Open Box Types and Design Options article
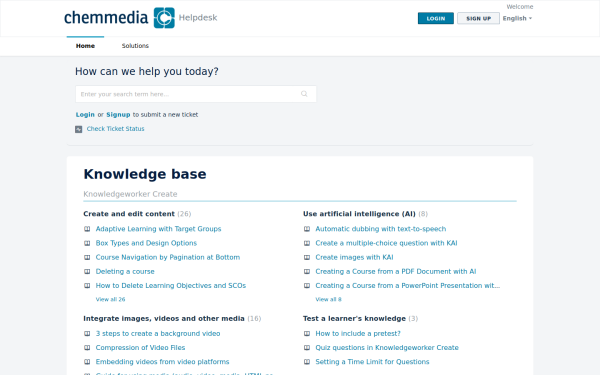The width and height of the screenshot is (600, 375). (146, 243)
